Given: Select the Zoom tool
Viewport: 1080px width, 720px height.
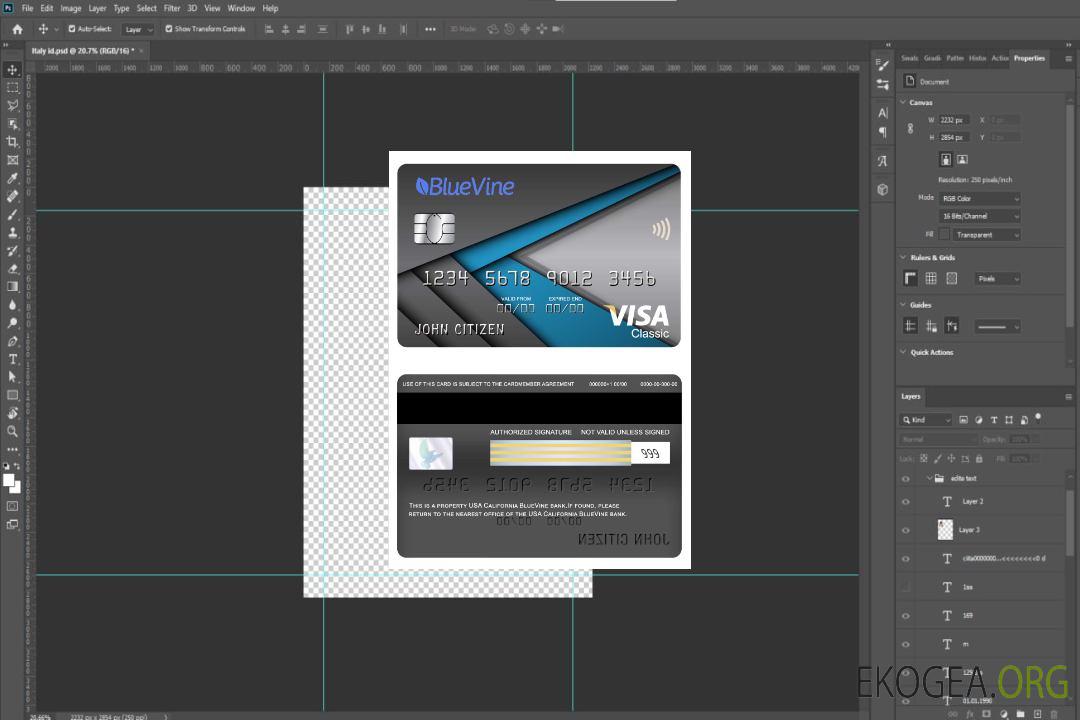Looking at the screenshot, I should point(12,431).
